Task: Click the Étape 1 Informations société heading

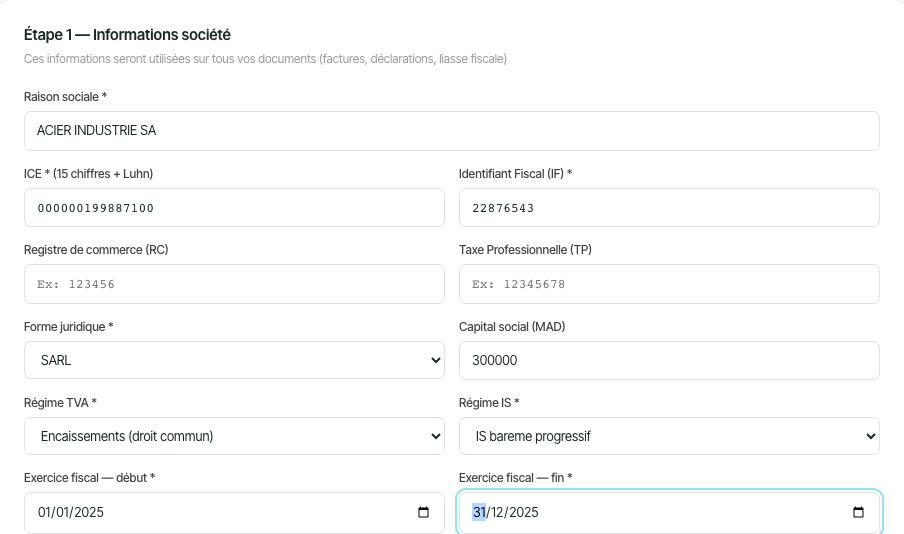Action: click(x=127, y=35)
